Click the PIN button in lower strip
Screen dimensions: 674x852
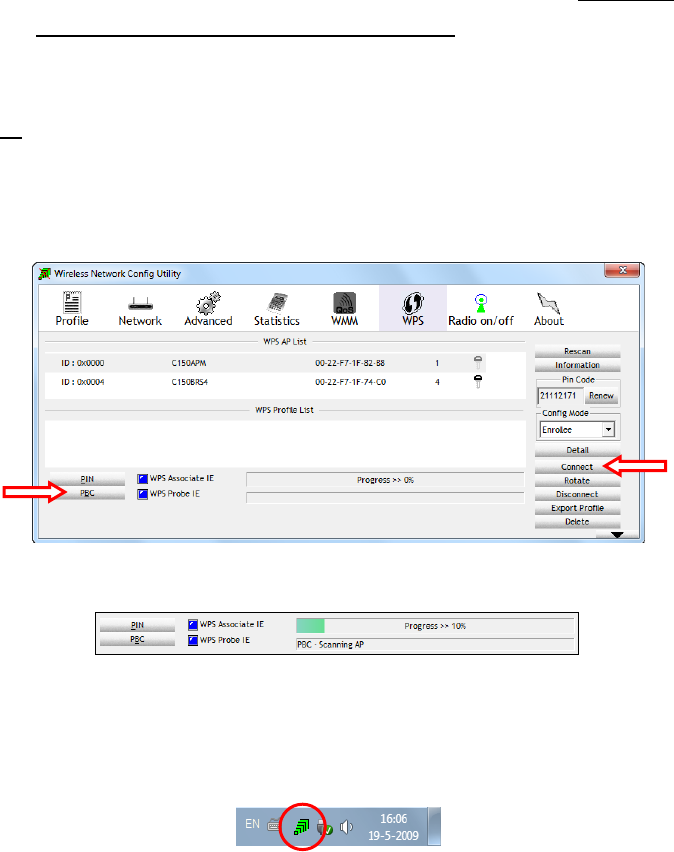[138, 625]
